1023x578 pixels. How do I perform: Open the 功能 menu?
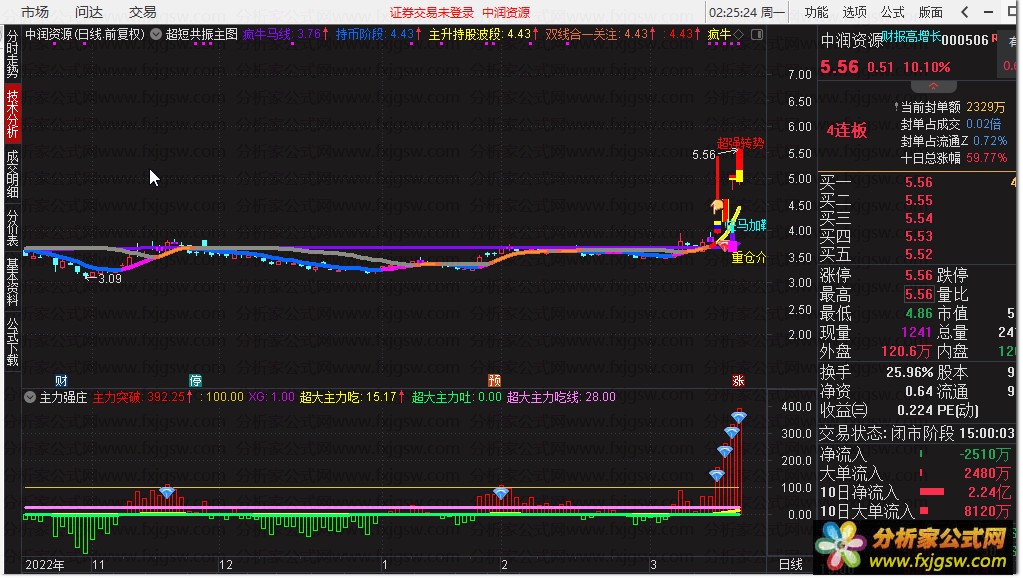(816, 12)
